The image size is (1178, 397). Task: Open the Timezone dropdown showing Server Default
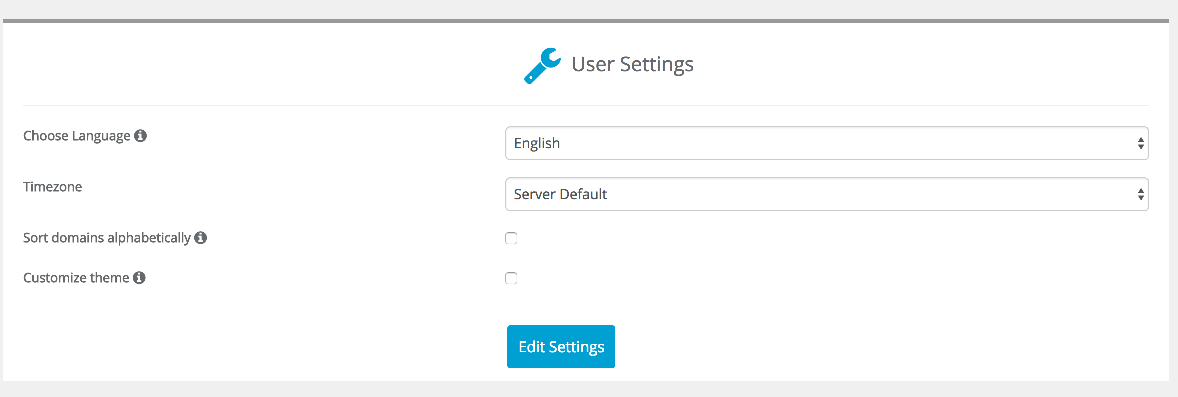(826, 194)
